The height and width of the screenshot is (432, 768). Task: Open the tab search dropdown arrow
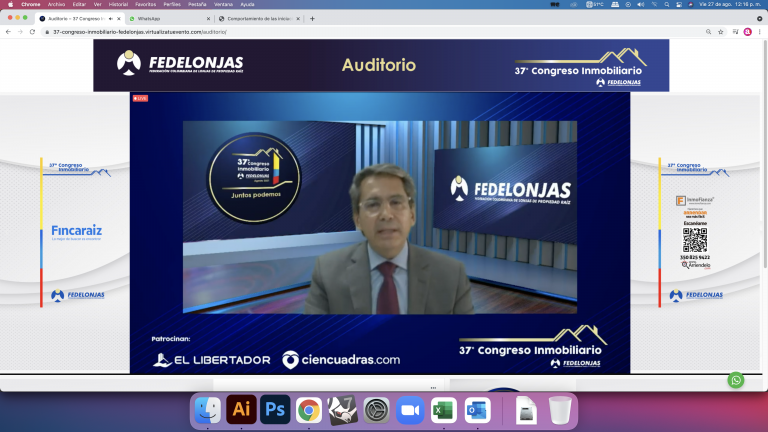pyautogui.click(x=760, y=19)
